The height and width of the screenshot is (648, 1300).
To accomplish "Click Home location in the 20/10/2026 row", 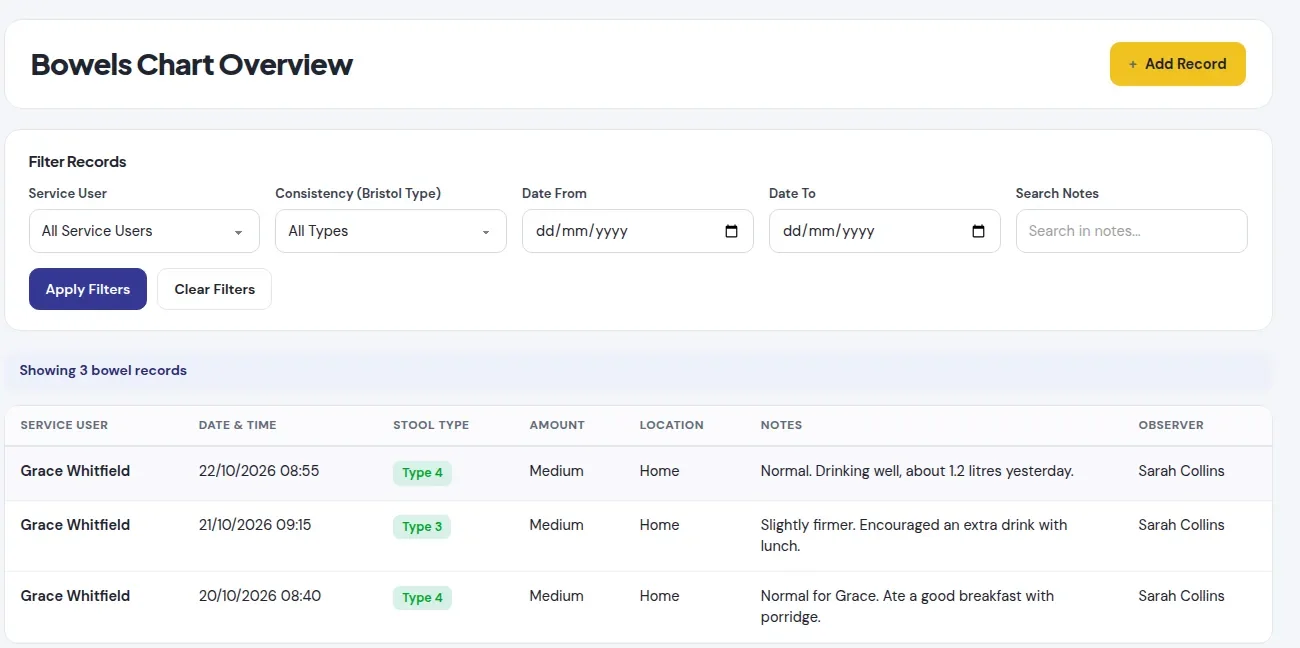I will [x=660, y=596].
